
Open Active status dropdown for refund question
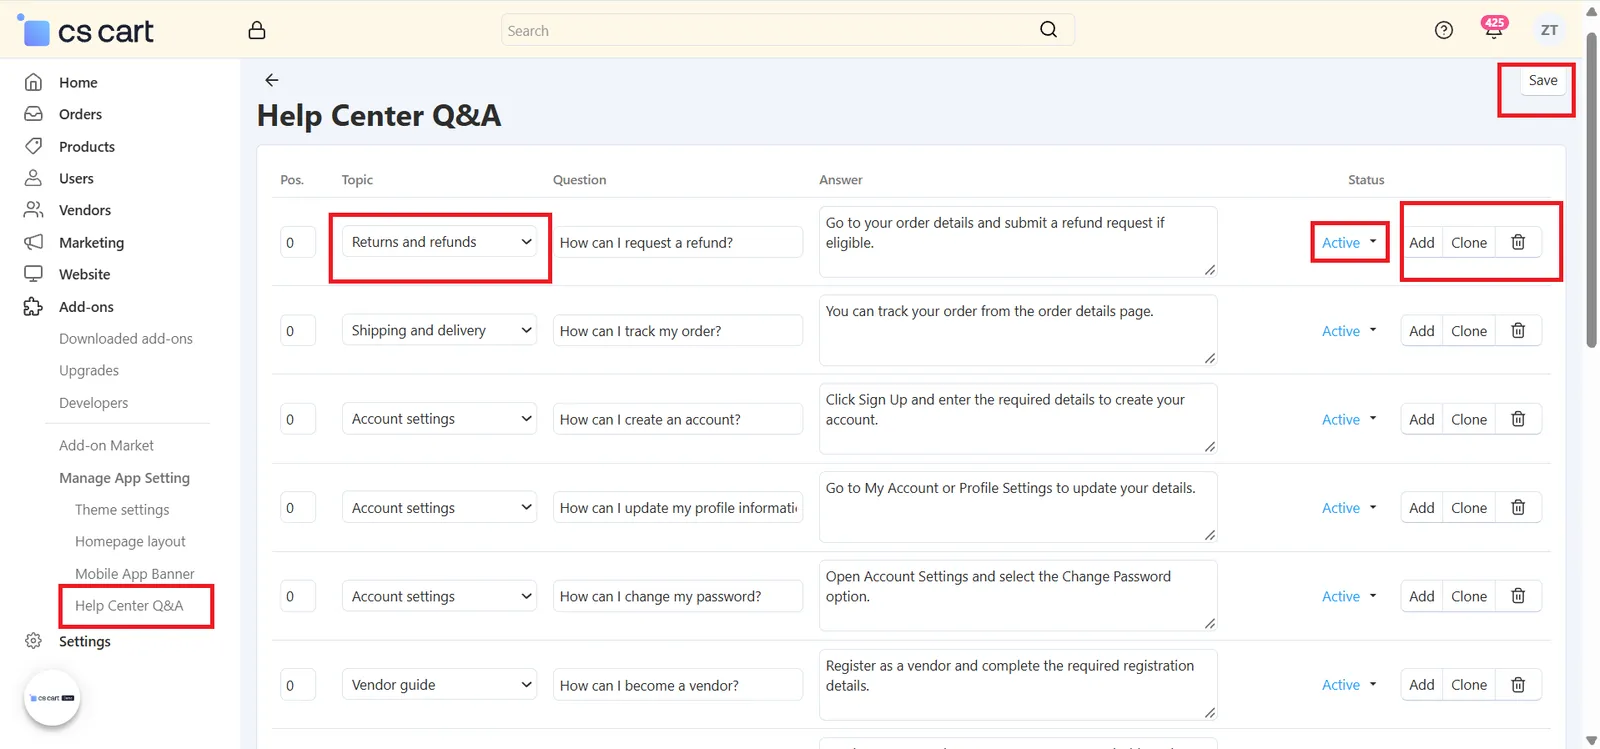coord(1349,242)
